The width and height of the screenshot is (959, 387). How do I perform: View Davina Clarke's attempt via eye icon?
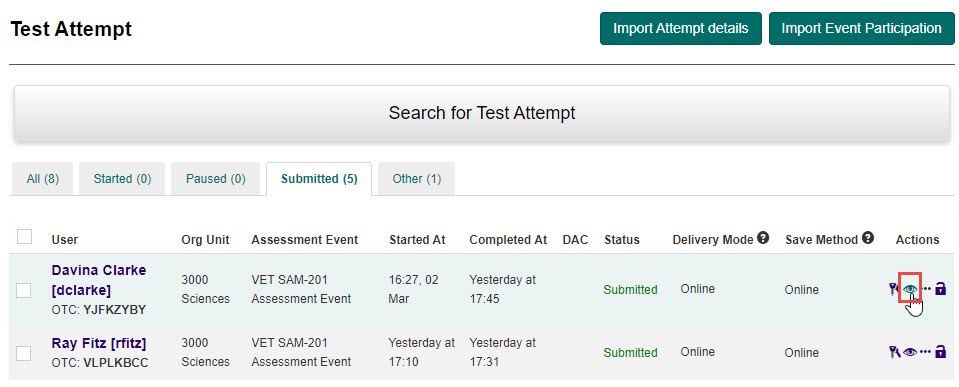[910, 289]
